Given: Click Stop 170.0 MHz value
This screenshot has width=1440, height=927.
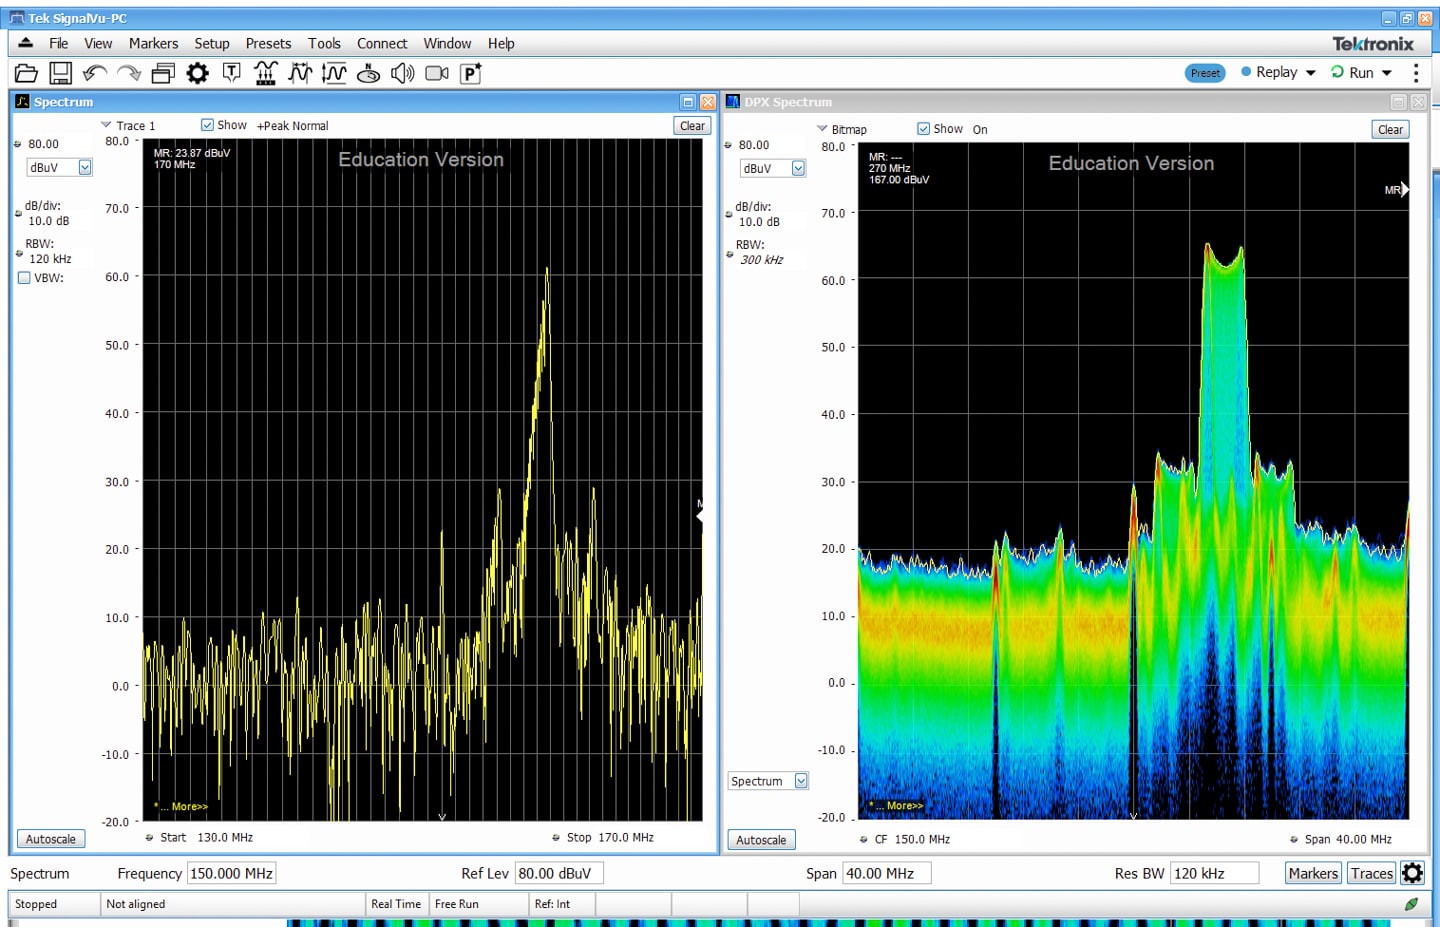Looking at the screenshot, I should 626,837.
